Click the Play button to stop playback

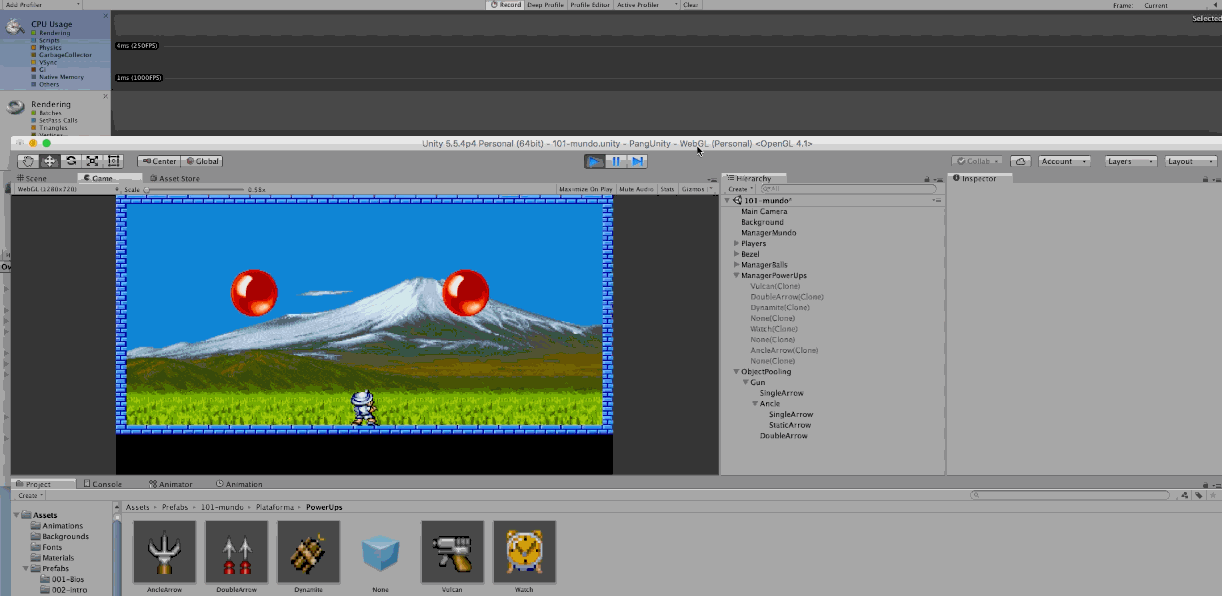coord(595,161)
